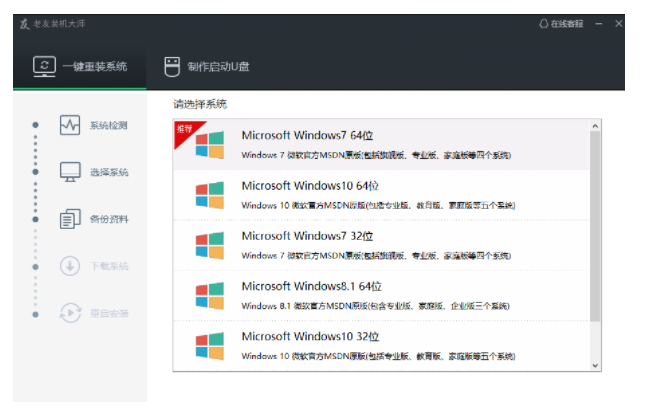Click the 下载系统 download arrow icon
The image size is (654, 413).
[x=70, y=266]
